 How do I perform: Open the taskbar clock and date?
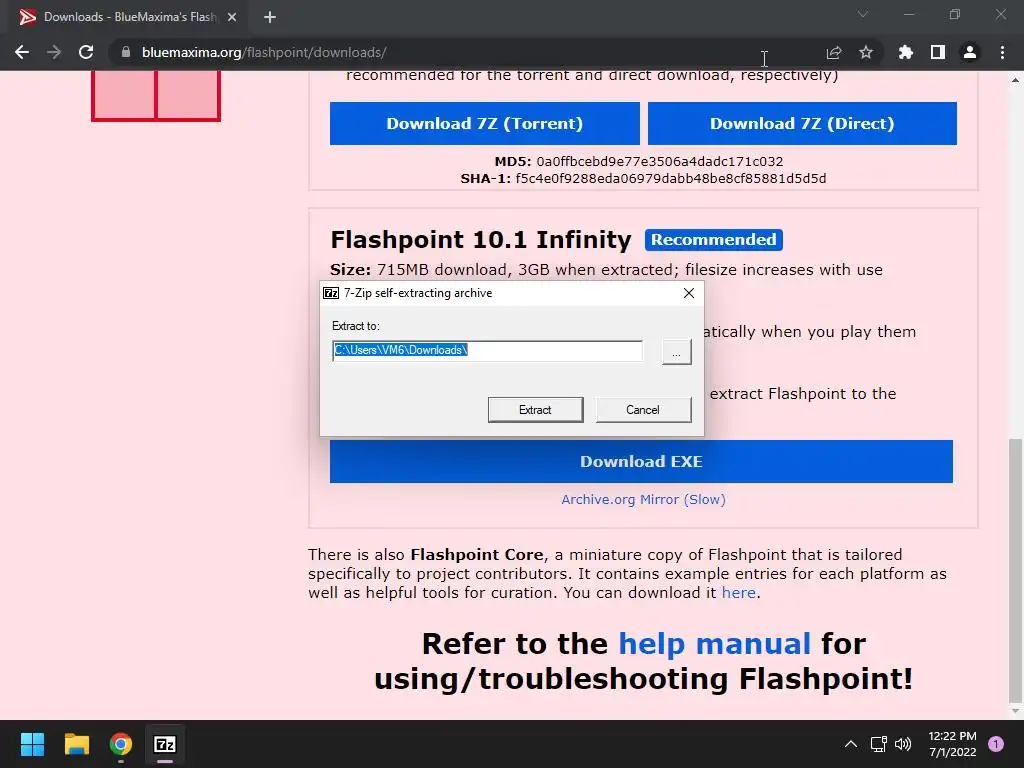[952, 744]
